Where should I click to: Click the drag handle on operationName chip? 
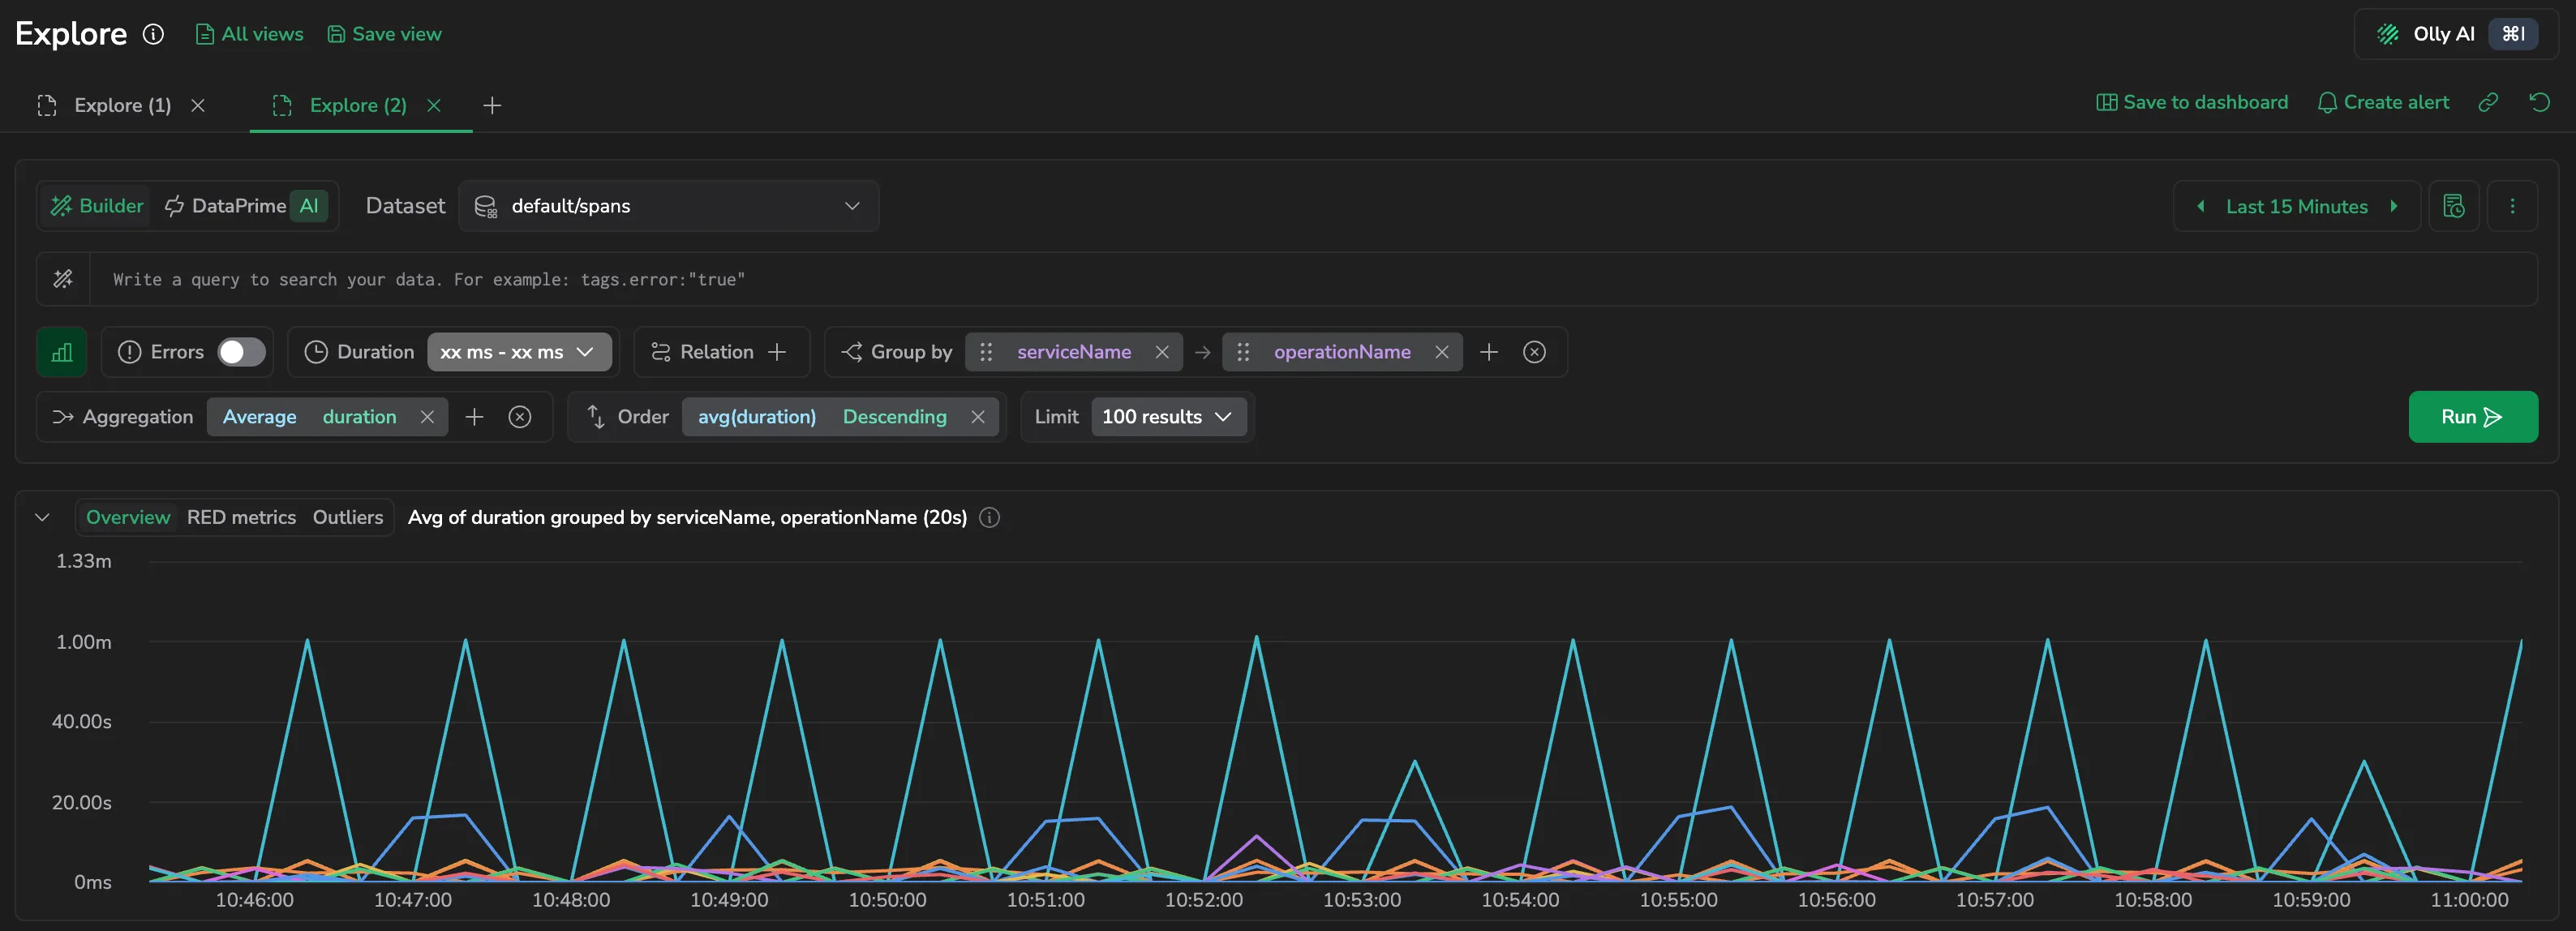pos(1243,352)
